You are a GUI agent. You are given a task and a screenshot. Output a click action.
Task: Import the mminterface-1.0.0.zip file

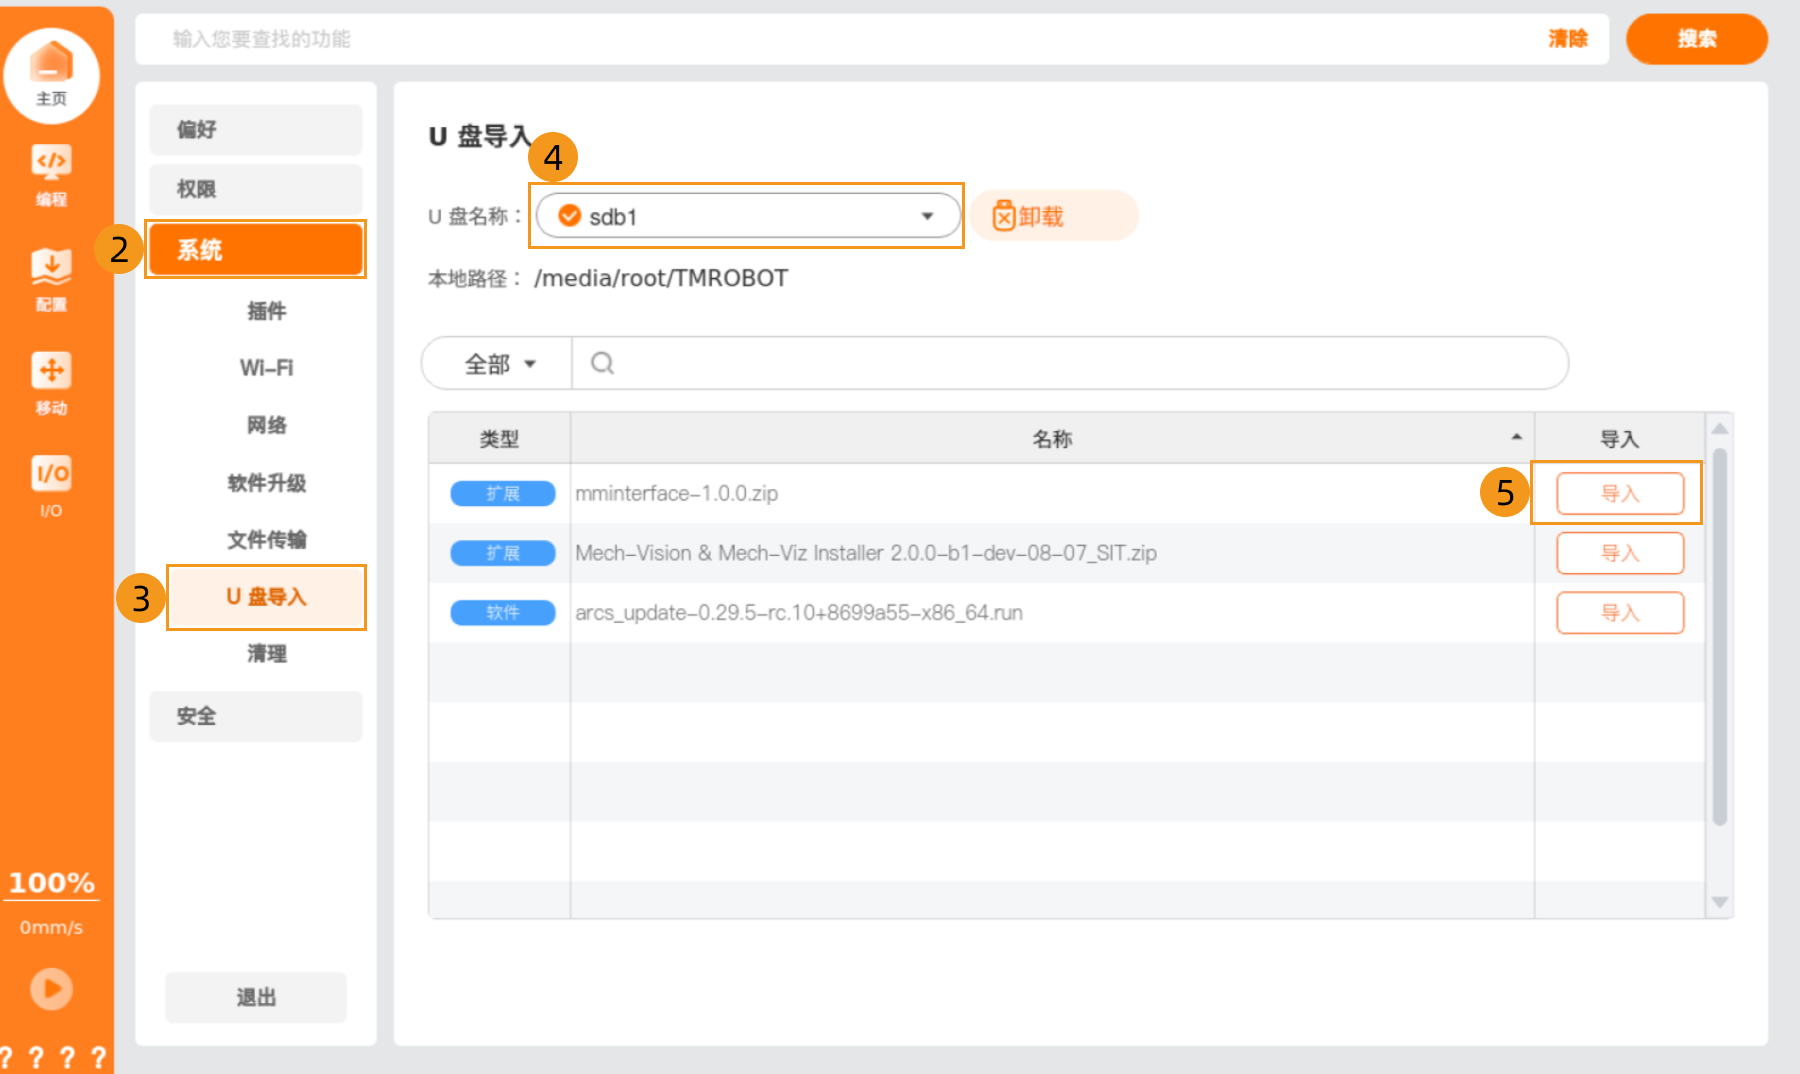[1619, 493]
